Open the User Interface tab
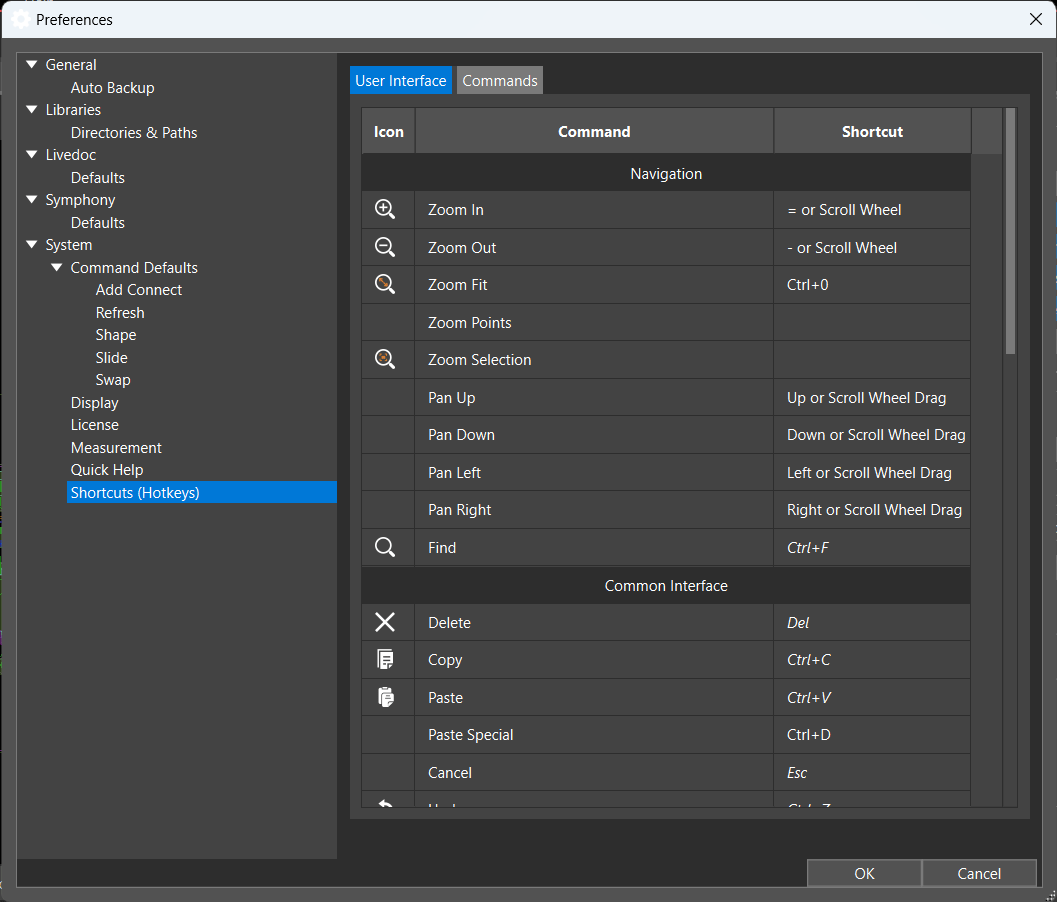 (x=400, y=80)
